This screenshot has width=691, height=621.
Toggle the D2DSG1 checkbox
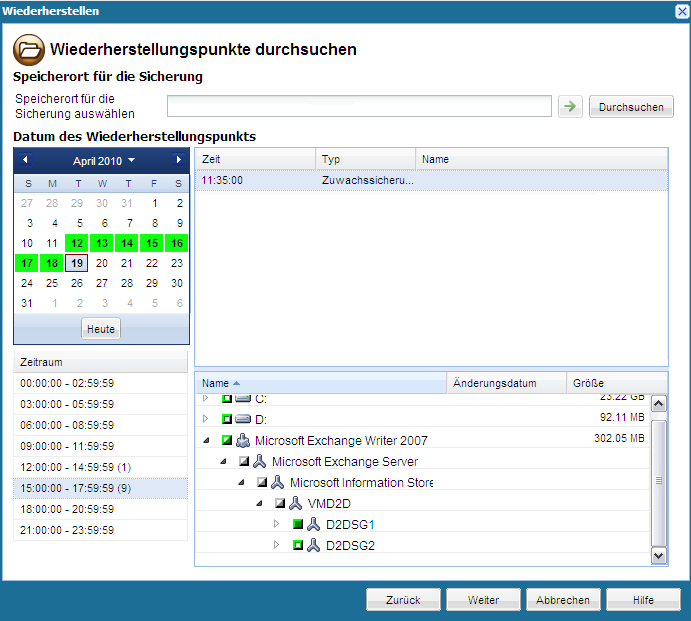(298, 524)
